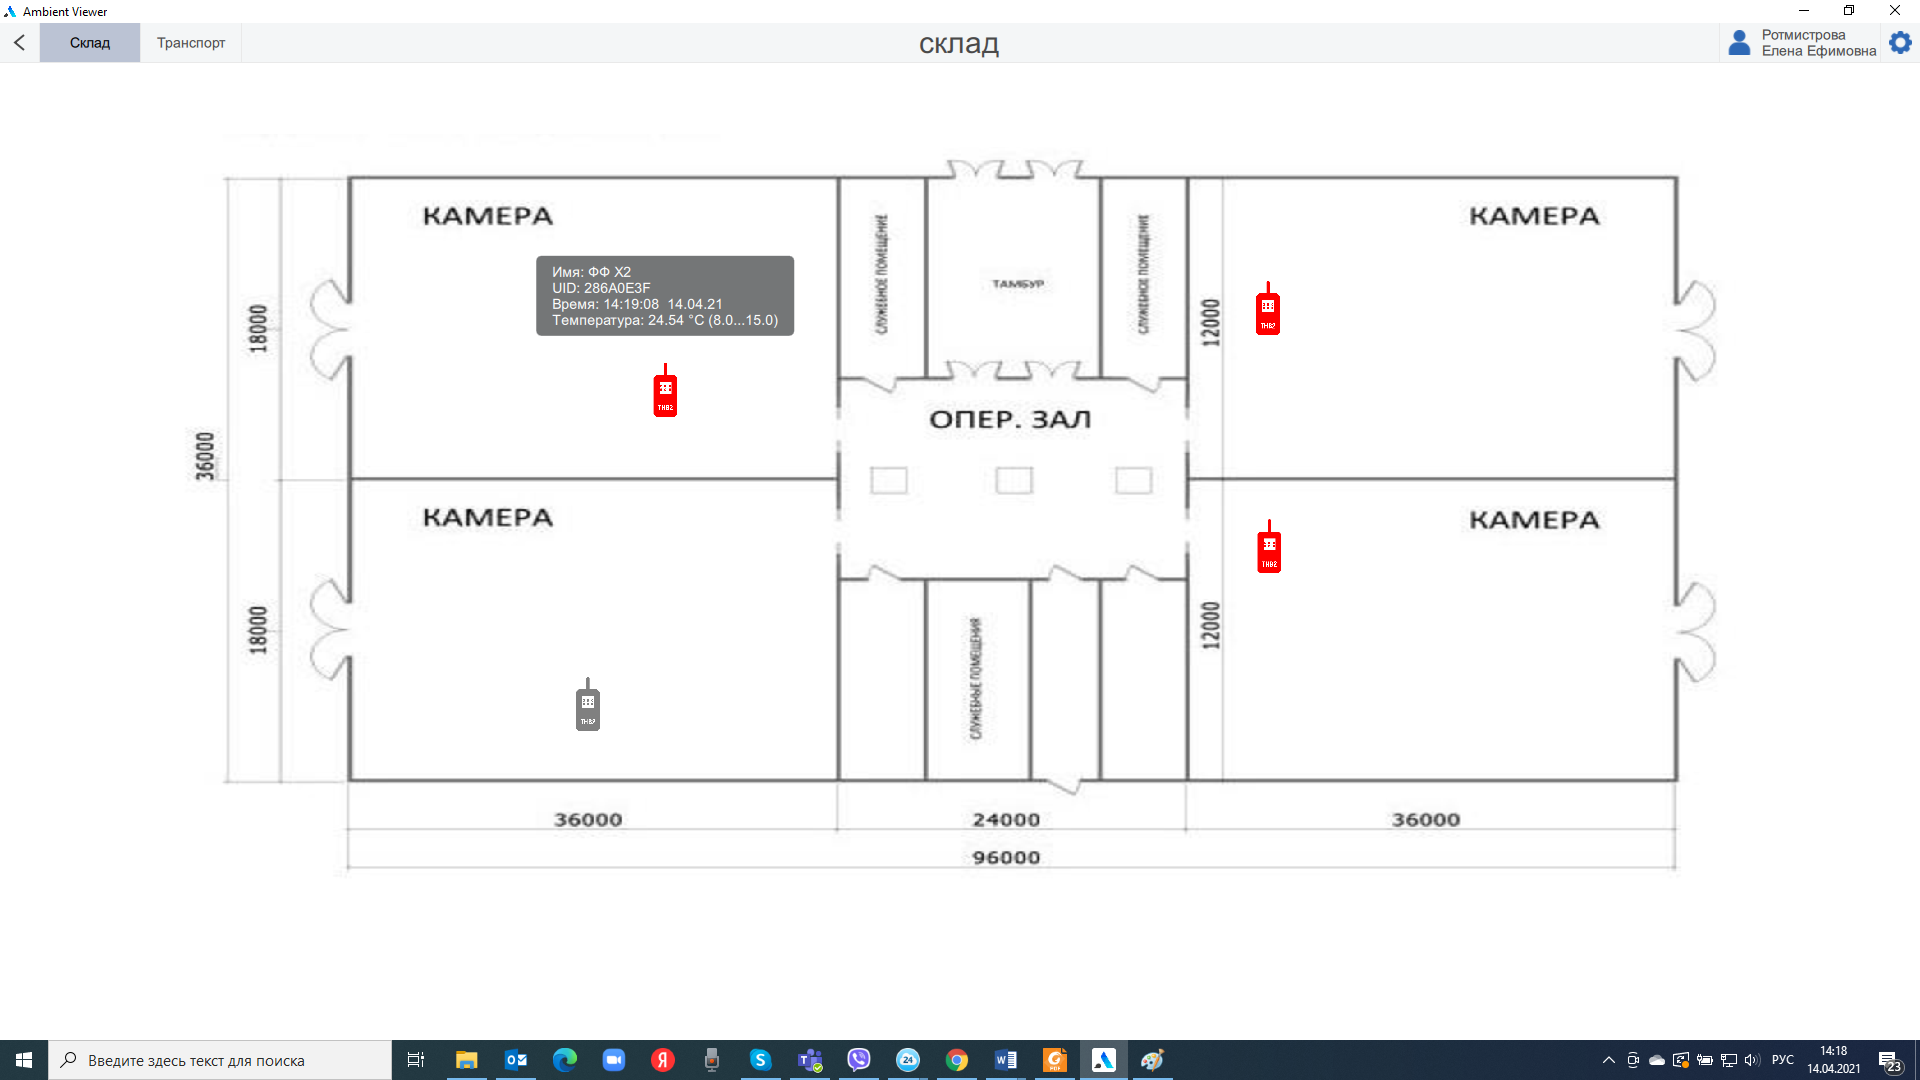This screenshot has width=1920, height=1080.
Task: Click the user profile avatar icon
Action: [x=1739, y=43]
